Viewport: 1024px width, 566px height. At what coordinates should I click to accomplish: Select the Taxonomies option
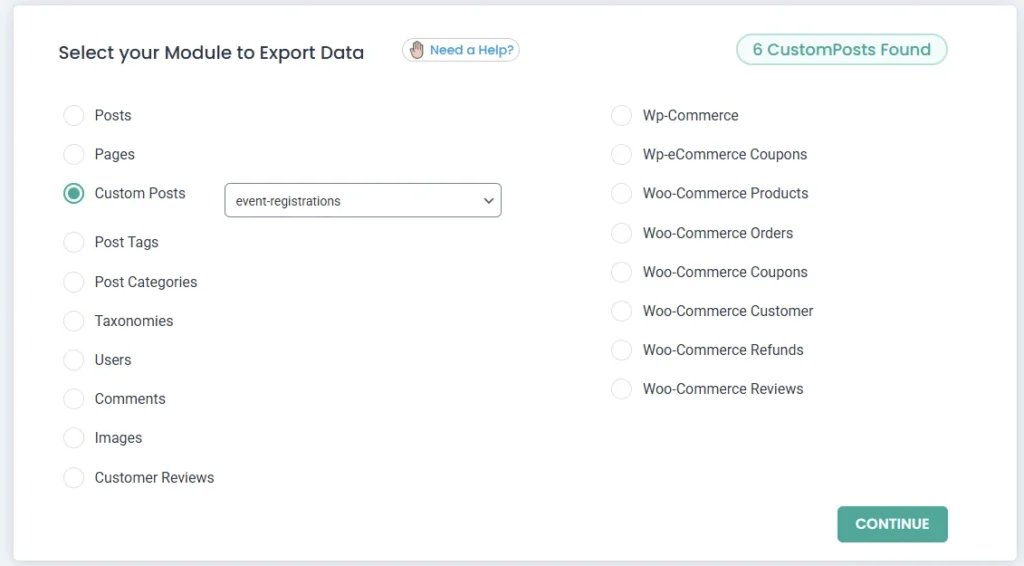[x=74, y=322]
